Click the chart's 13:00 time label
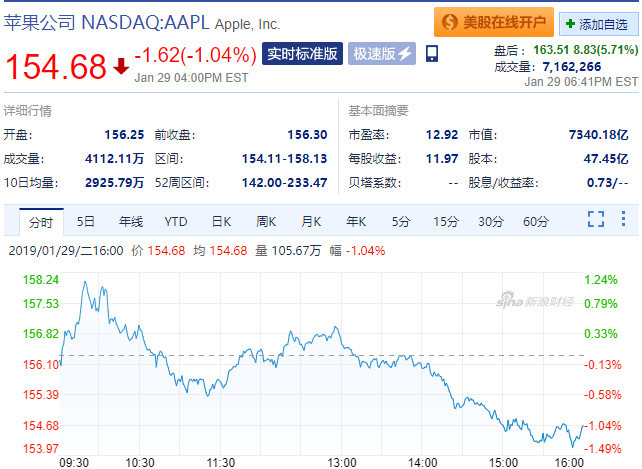This screenshot has height=469, width=642. (342, 463)
